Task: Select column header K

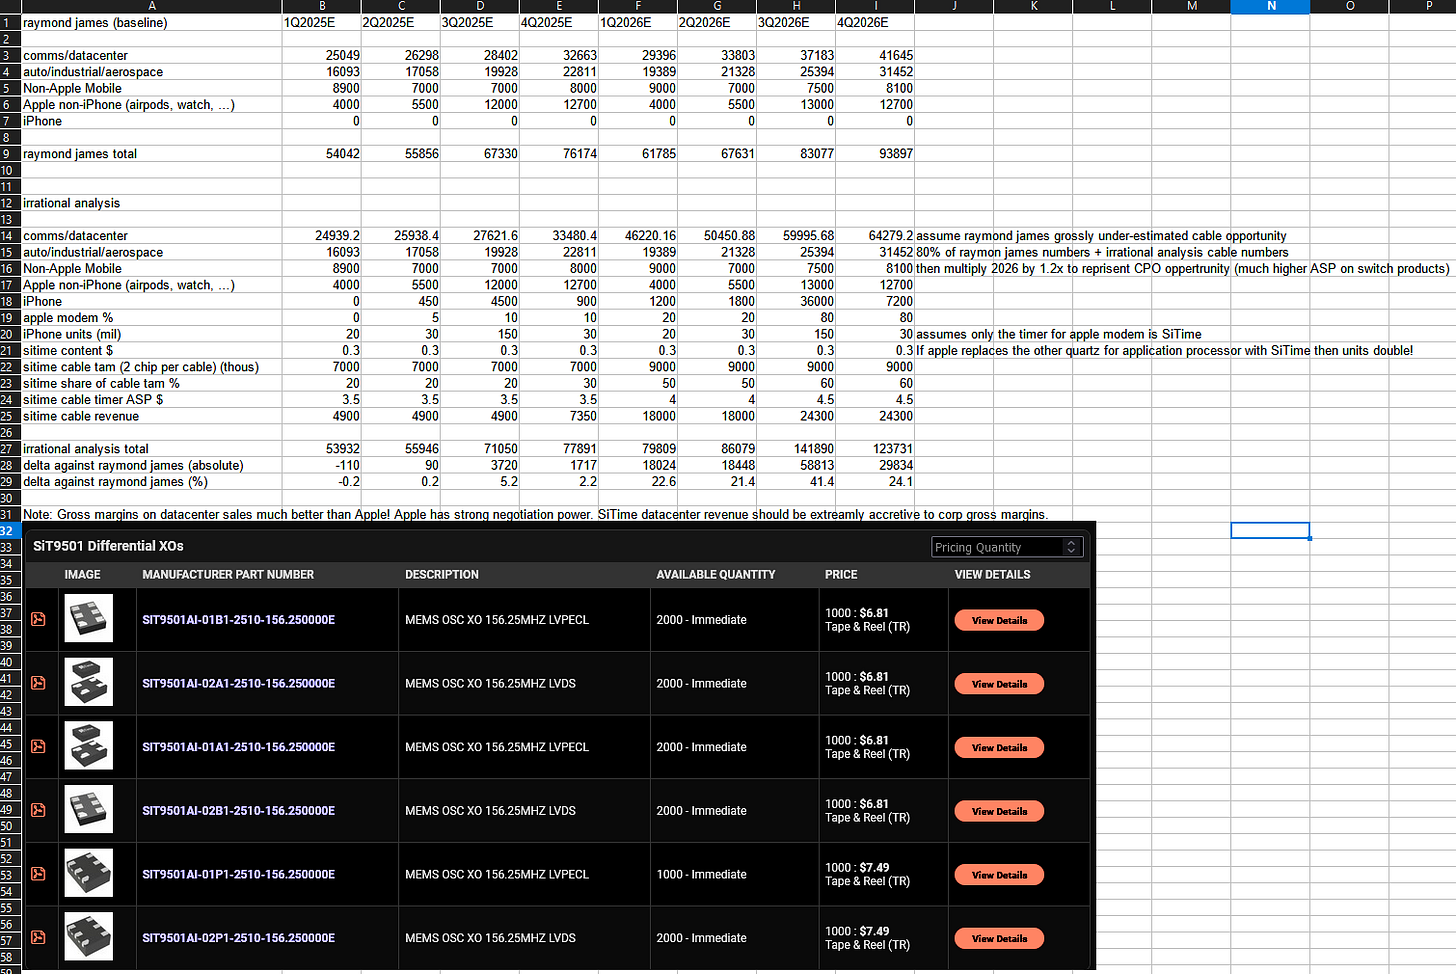Action: tap(1033, 6)
